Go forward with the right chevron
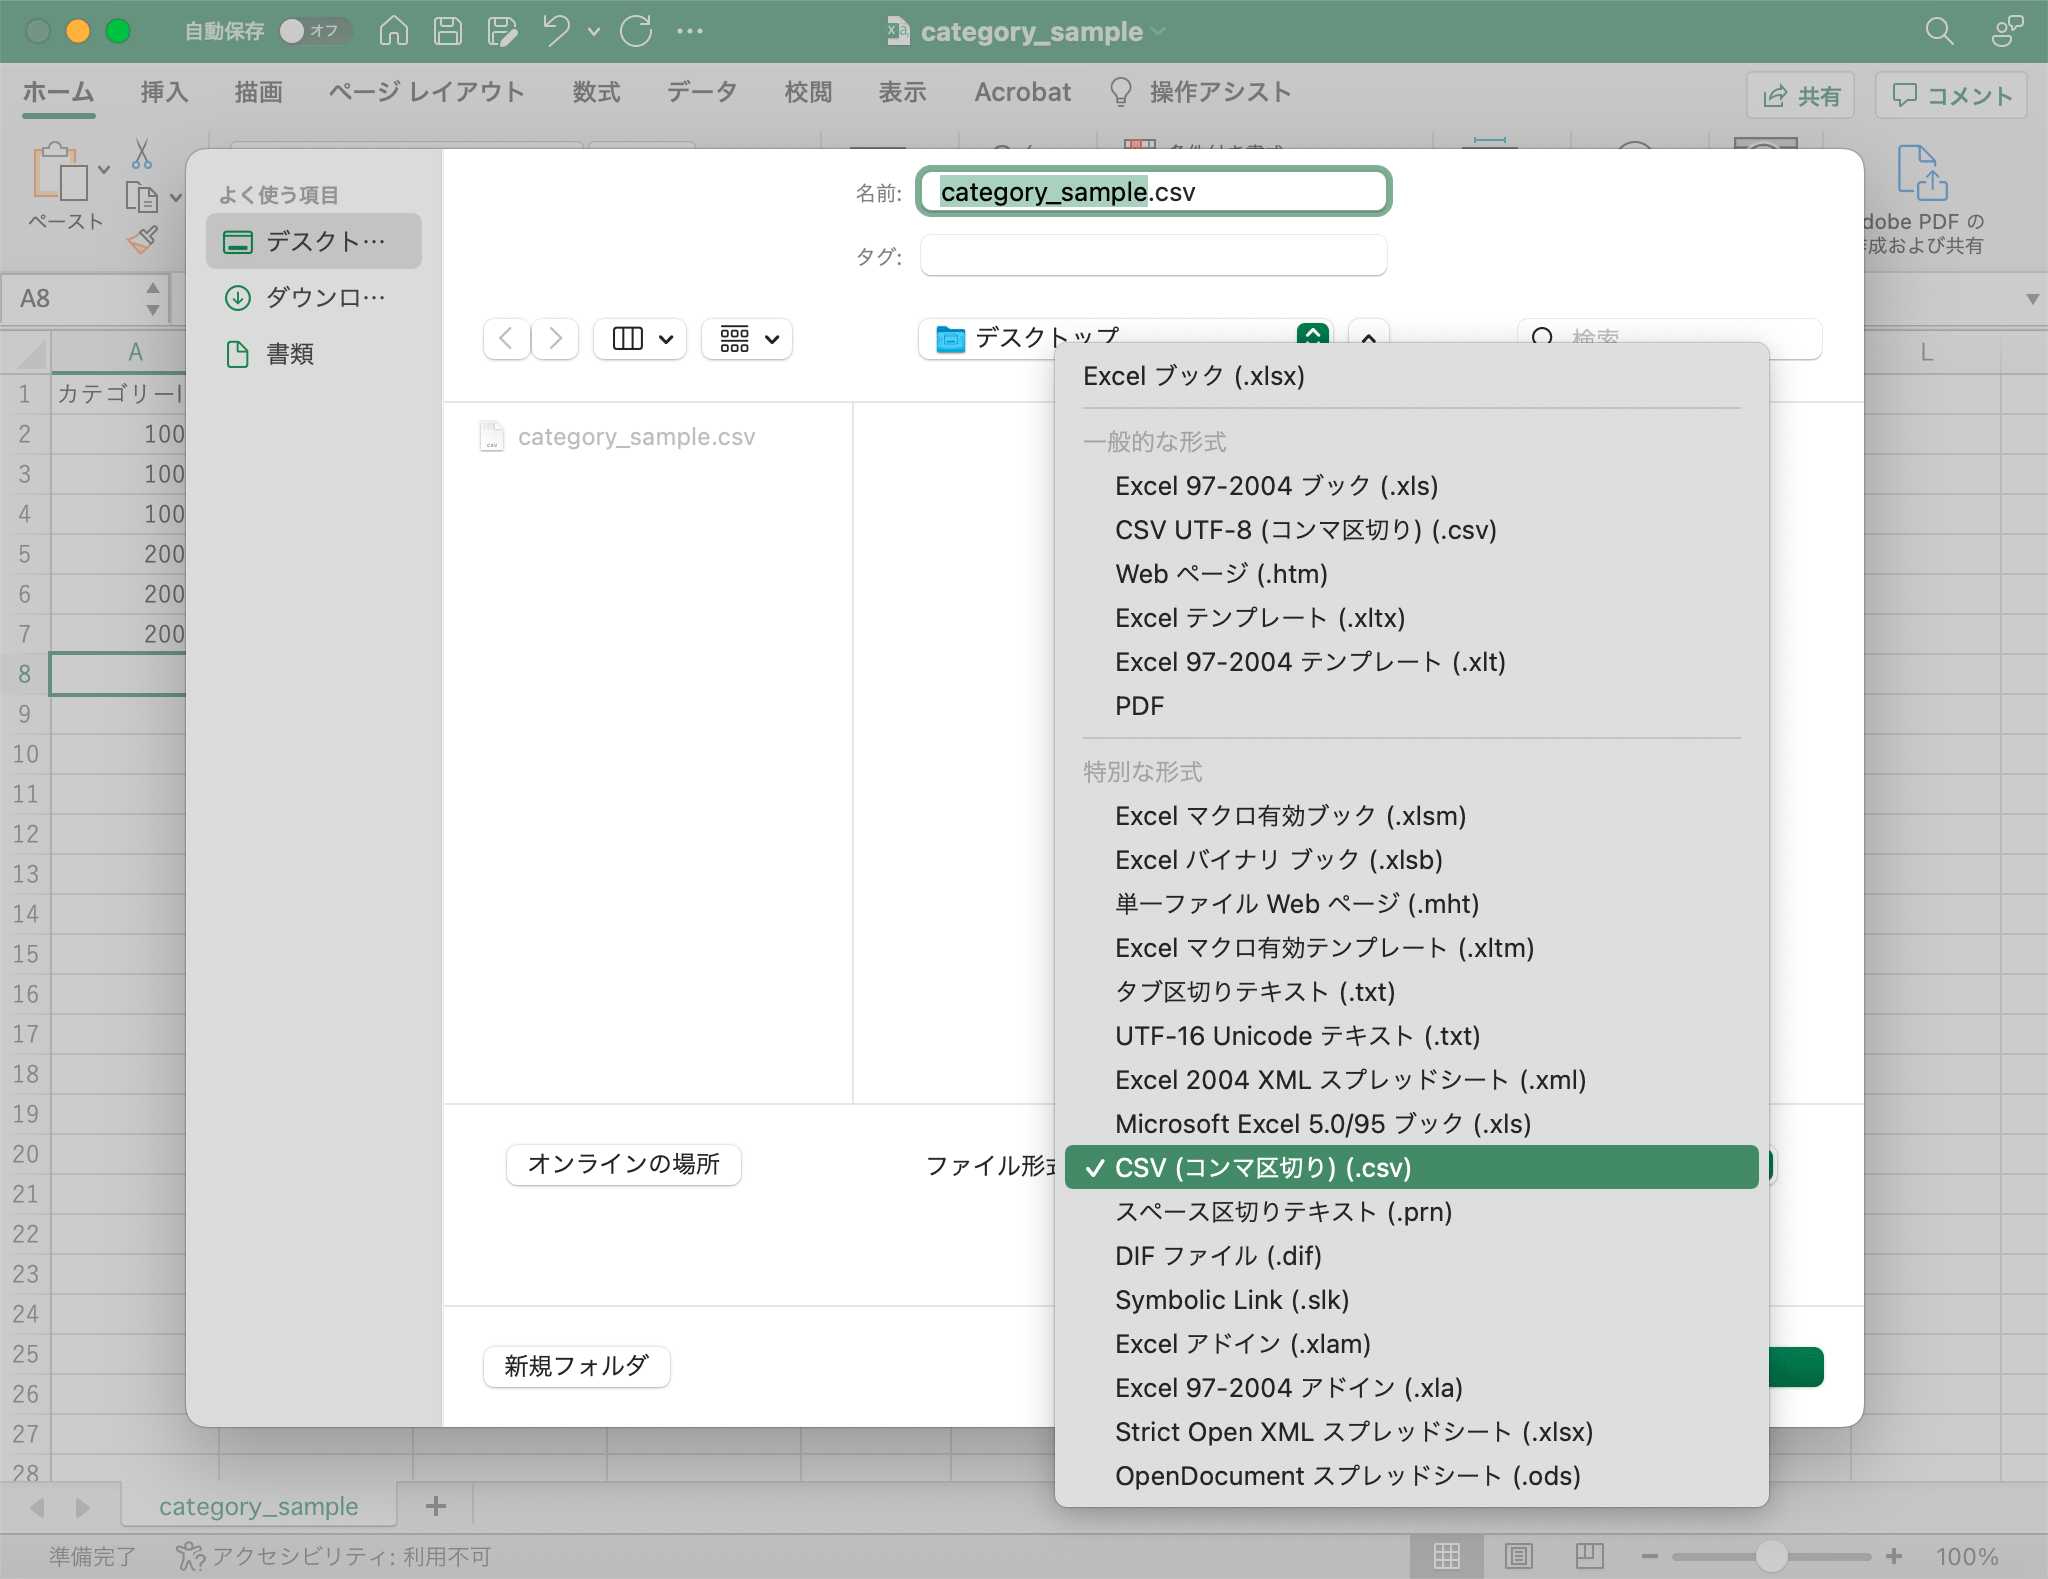The width and height of the screenshot is (2048, 1579). 555,339
